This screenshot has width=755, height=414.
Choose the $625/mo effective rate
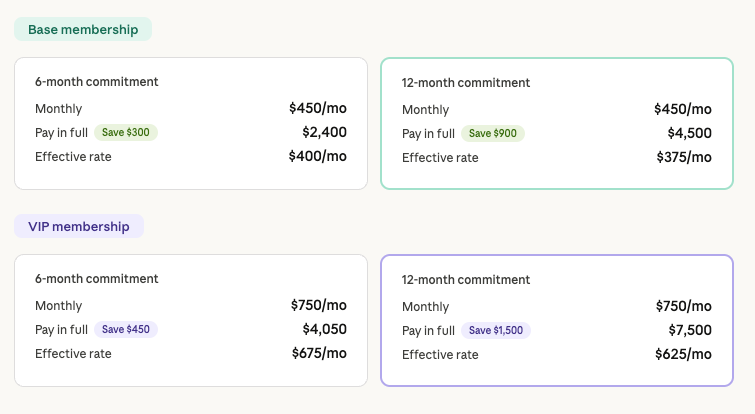[684, 354]
